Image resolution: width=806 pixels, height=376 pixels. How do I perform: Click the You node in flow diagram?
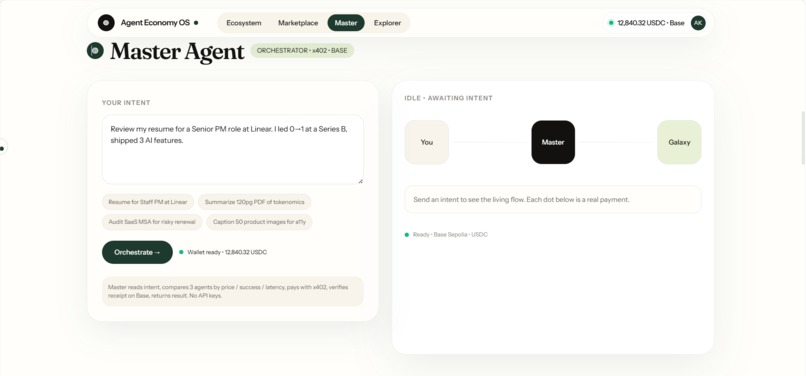click(427, 142)
